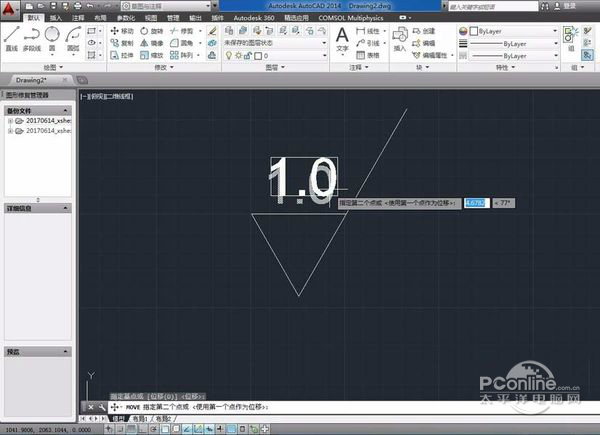Open the lineweight ByLayer dropdown
Viewport: 600px width, 435px height.
coord(514,44)
